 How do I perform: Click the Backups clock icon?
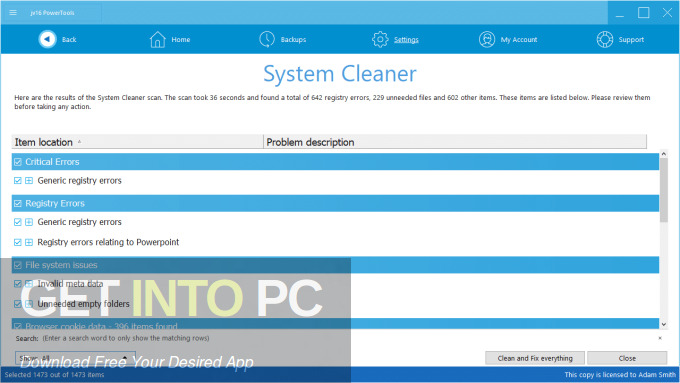[x=267, y=39]
